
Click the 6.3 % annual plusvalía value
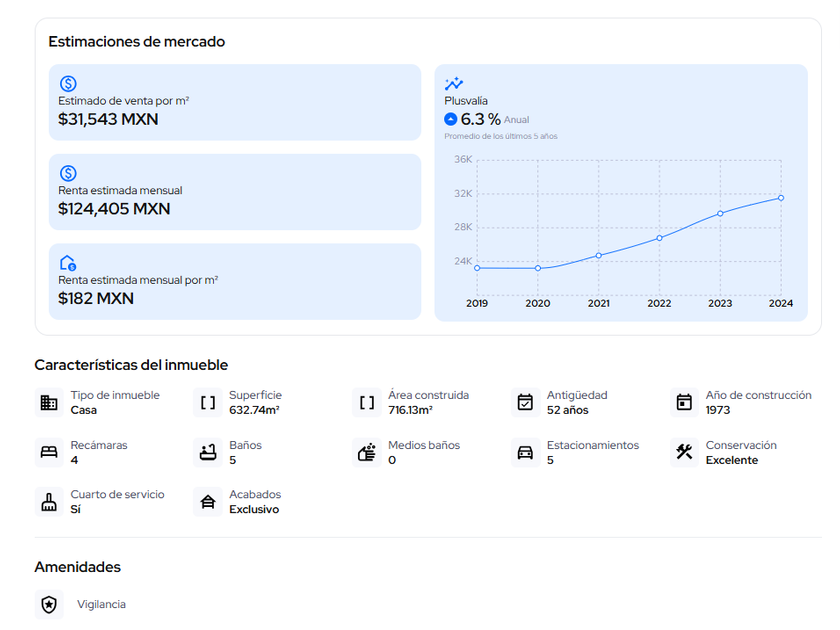pyautogui.click(x=481, y=119)
